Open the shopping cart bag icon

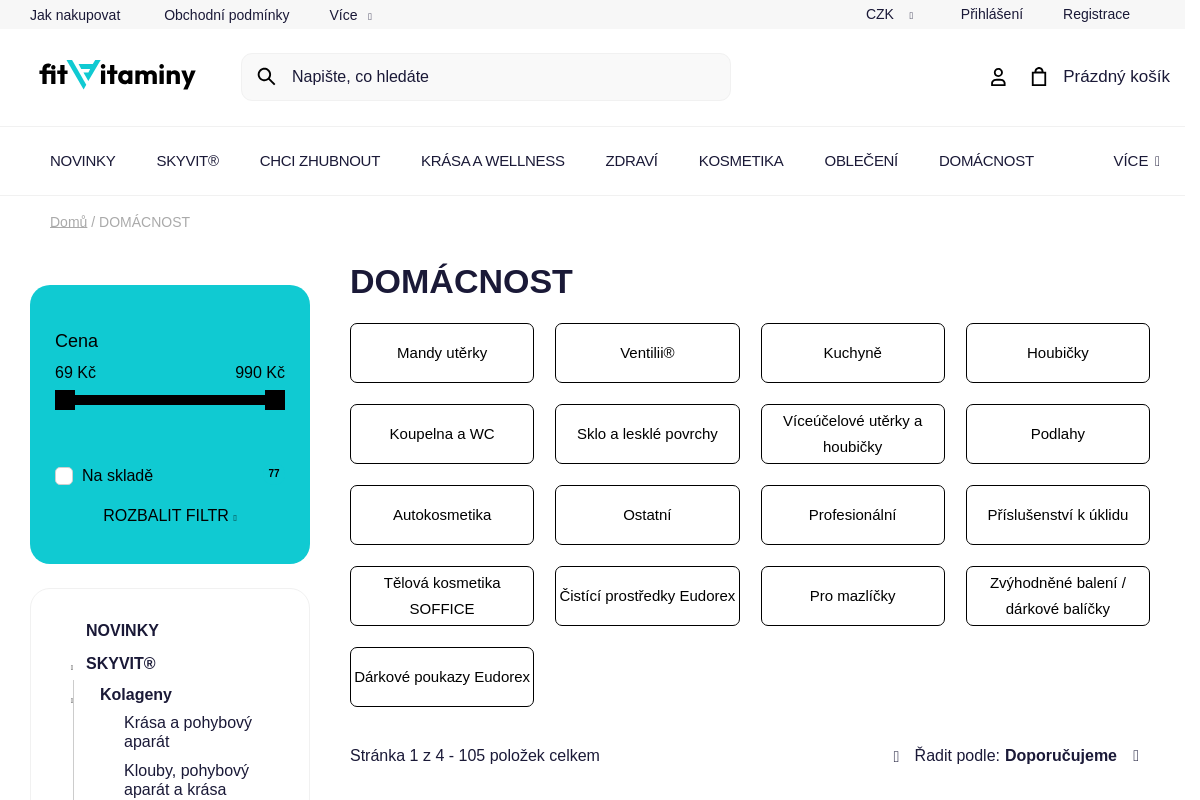click(1039, 77)
